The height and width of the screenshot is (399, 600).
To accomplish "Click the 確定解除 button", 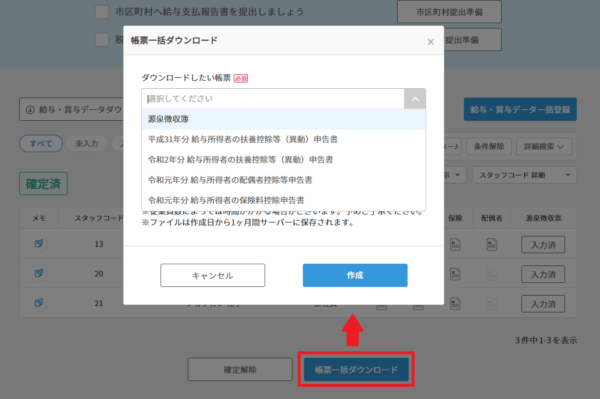I will (x=240, y=370).
